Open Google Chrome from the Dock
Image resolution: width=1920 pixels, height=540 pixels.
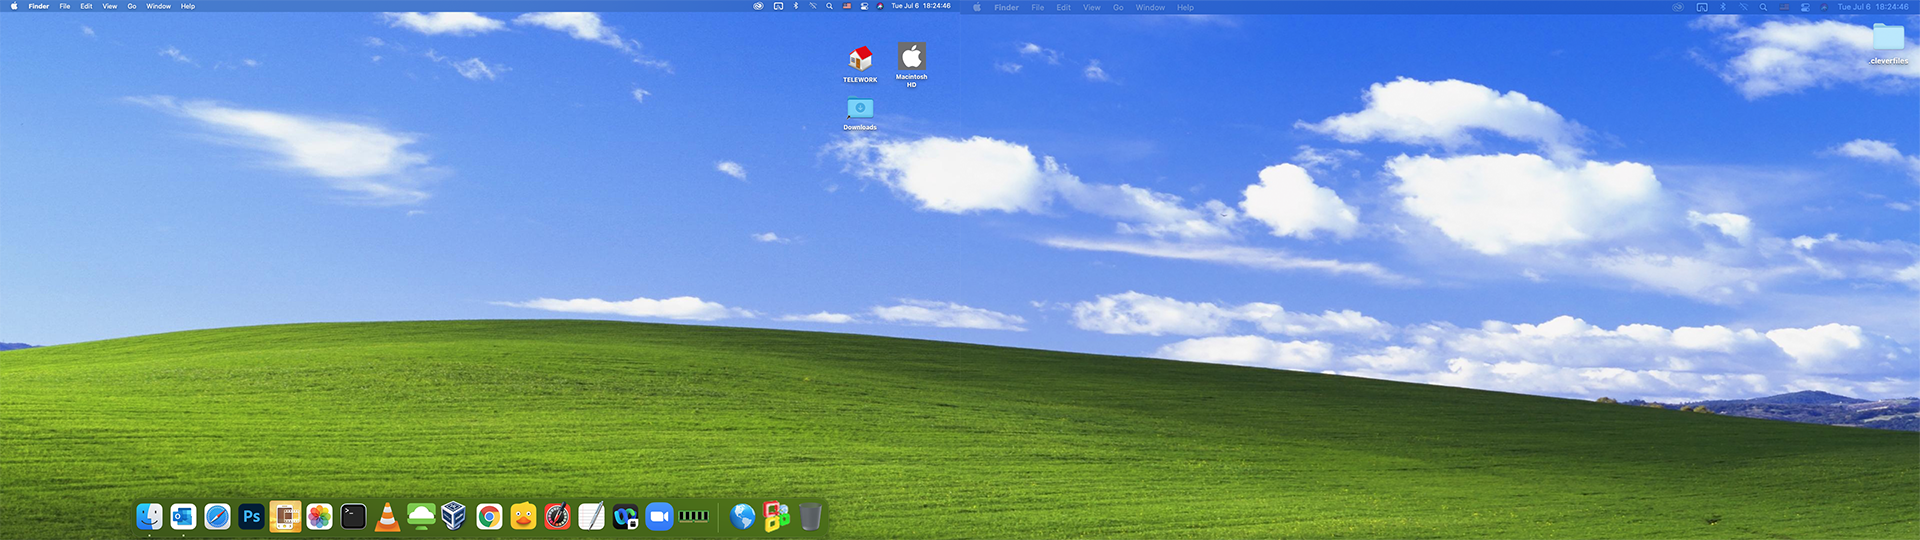[x=489, y=516]
